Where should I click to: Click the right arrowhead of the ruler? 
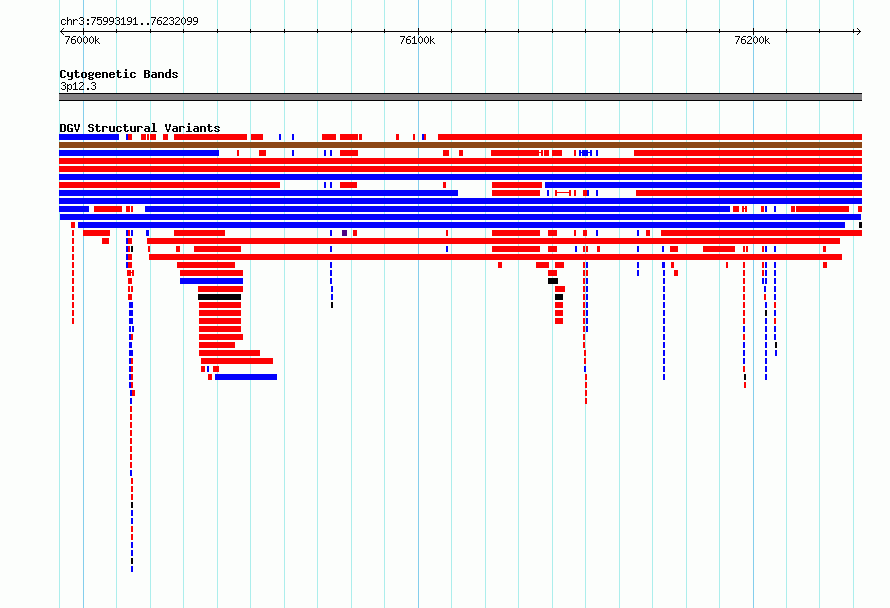859,32
